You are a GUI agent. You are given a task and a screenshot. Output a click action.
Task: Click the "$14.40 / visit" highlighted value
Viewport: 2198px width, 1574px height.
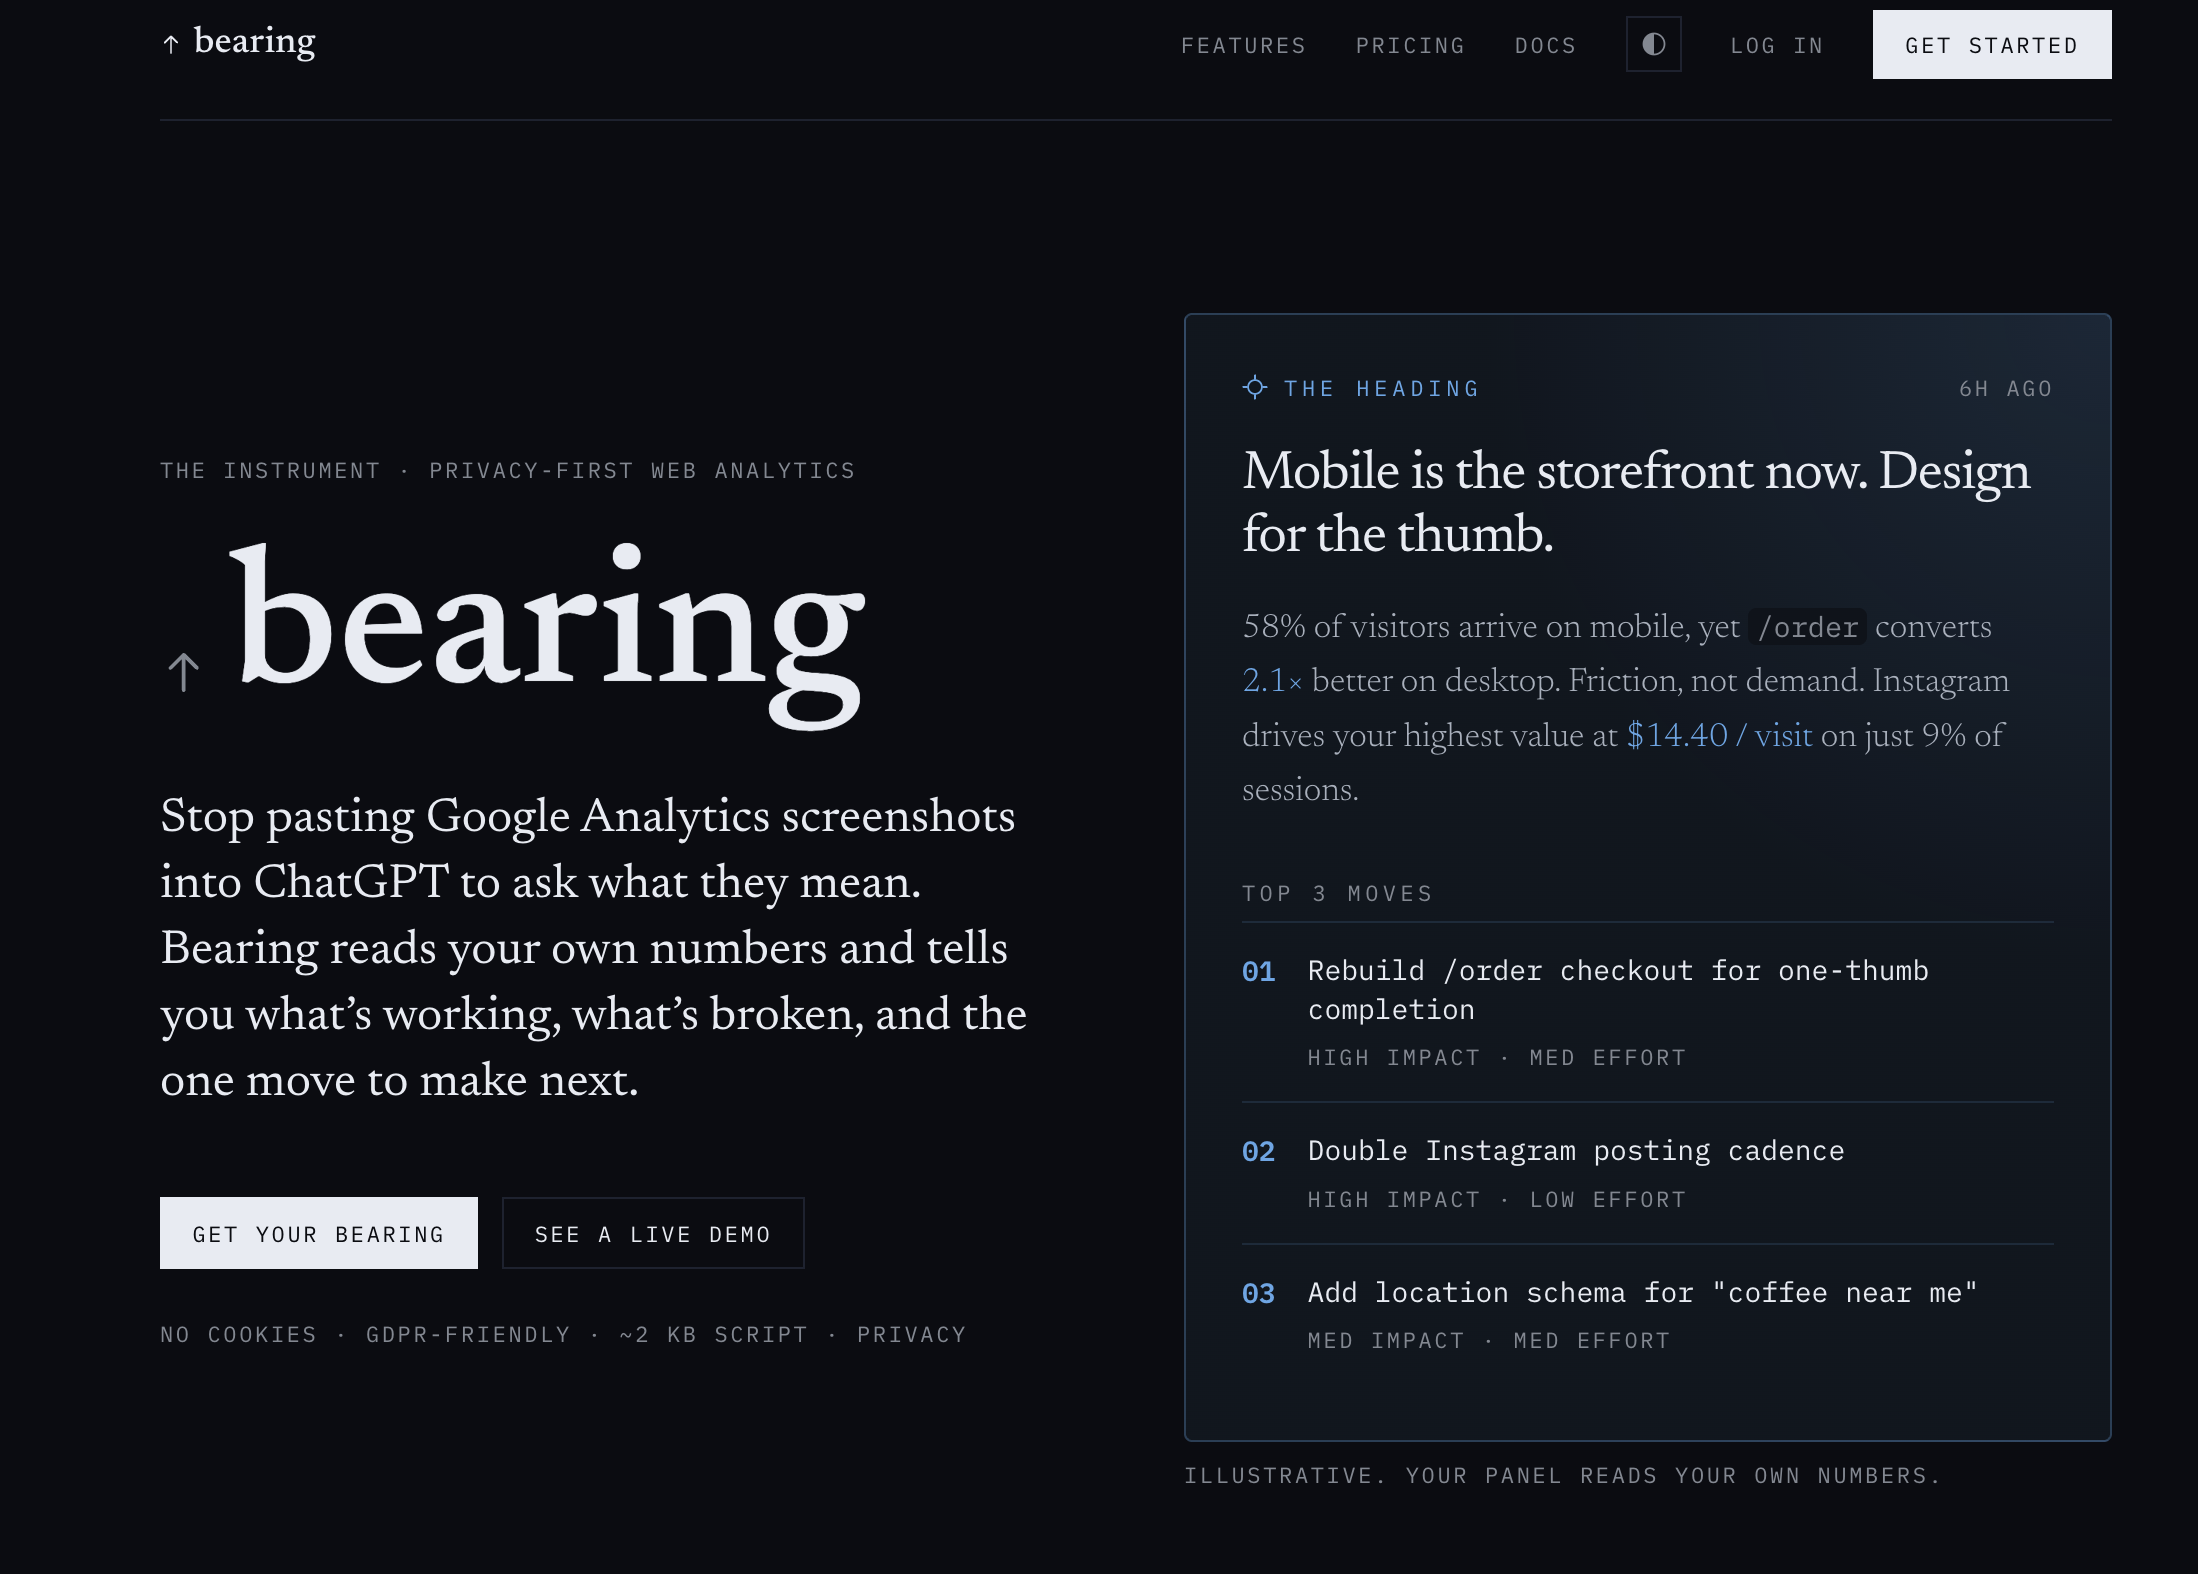tap(1719, 736)
